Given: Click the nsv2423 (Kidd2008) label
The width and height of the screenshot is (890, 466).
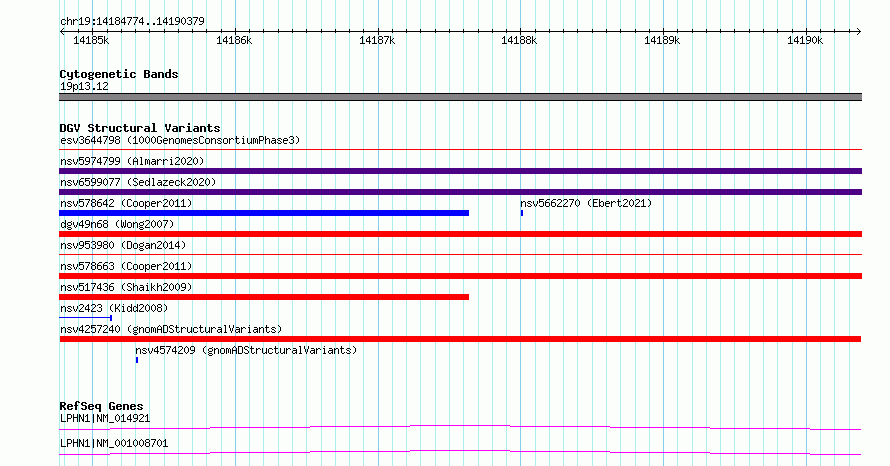Looking at the screenshot, I should (114, 308).
